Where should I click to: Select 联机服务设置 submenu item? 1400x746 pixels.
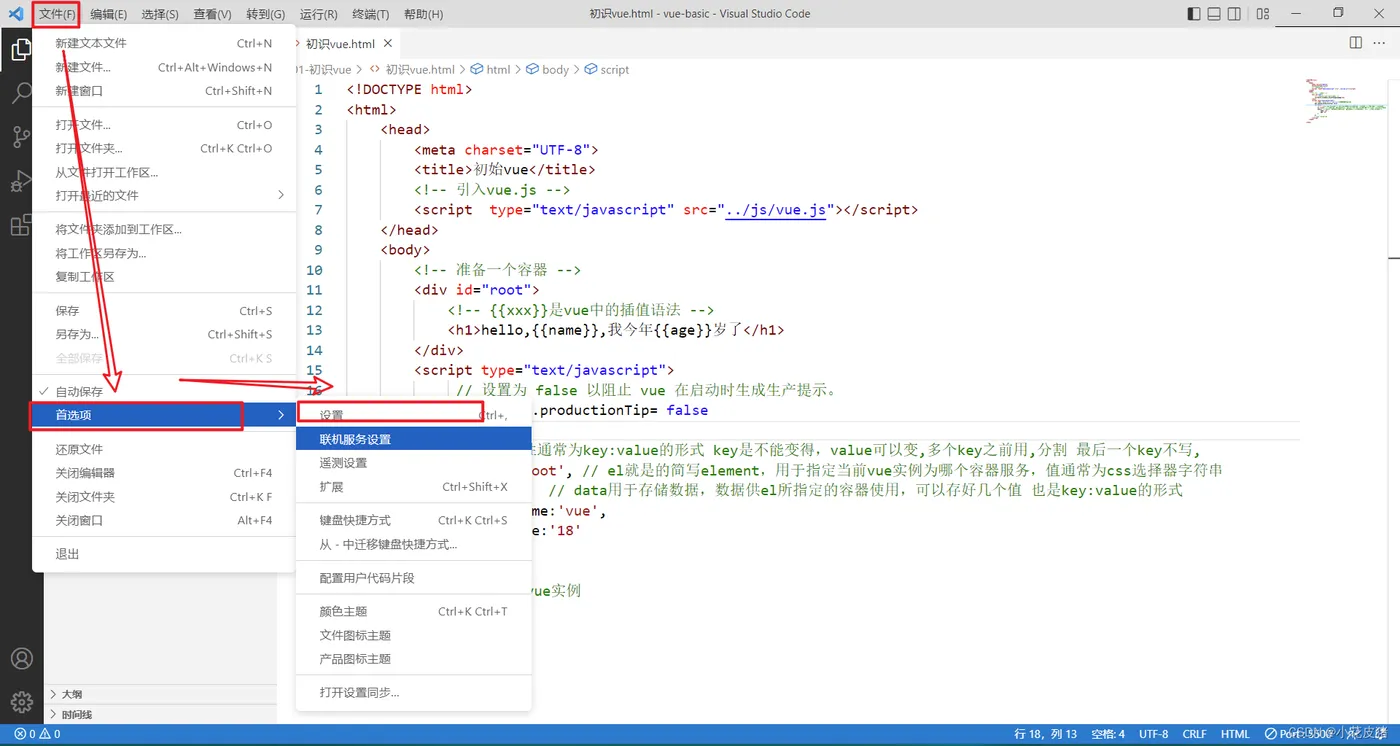click(x=414, y=439)
